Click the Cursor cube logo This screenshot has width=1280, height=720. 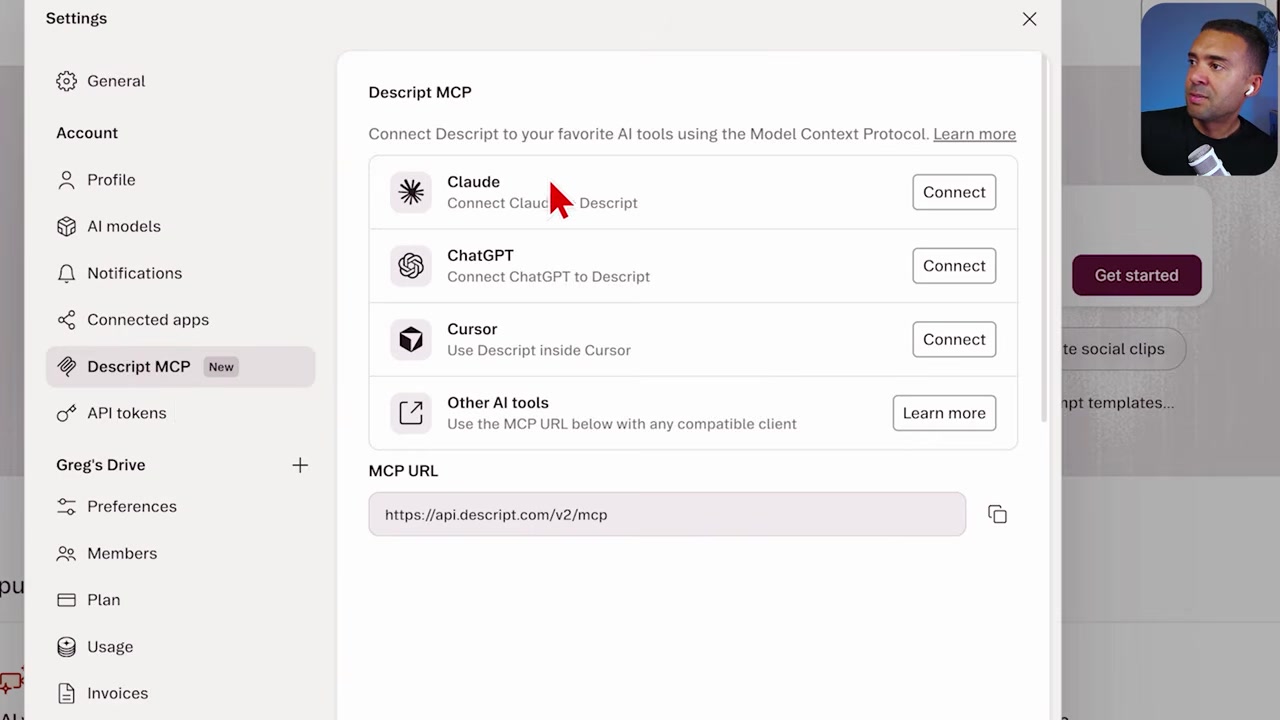click(411, 339)
